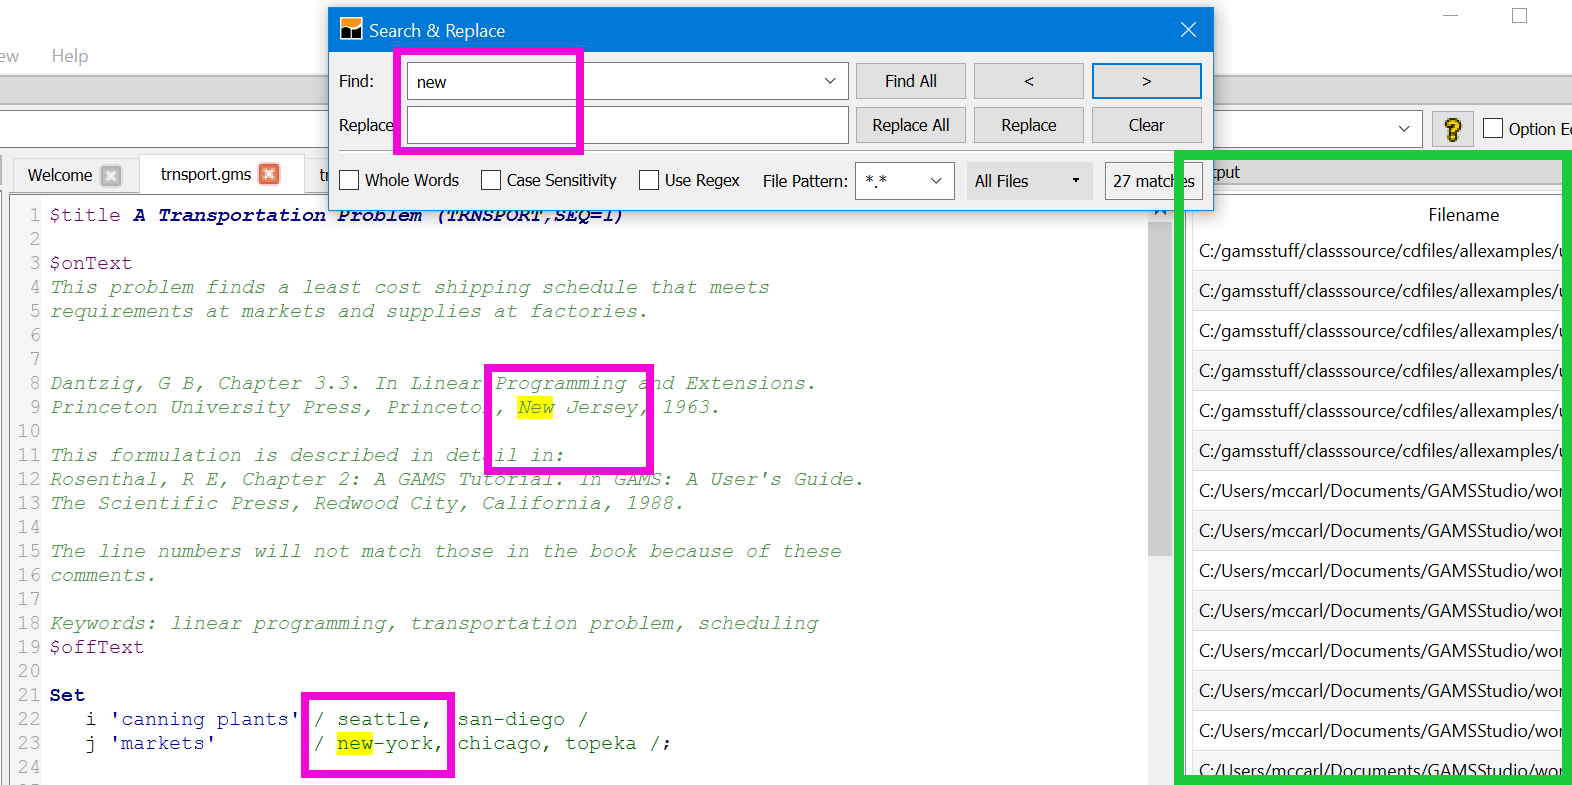Enable the Use Regex checkbox
Screen dimensions: 1572x785
[649, 180]
